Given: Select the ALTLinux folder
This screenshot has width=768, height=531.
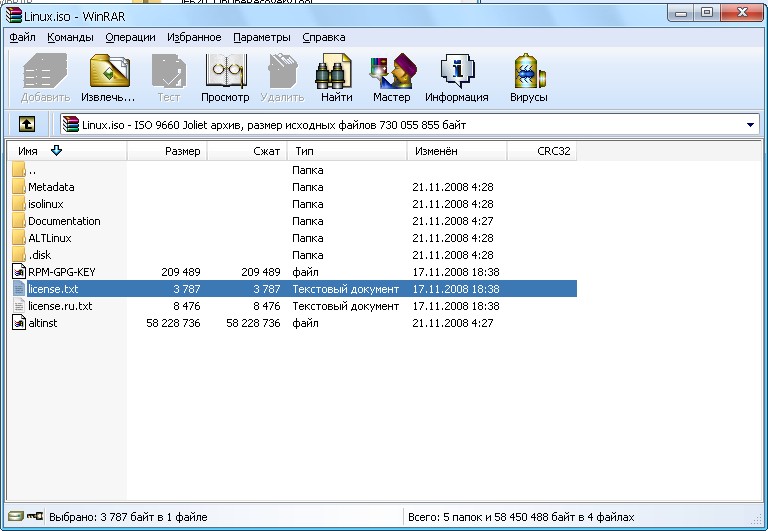Looking at the screenshot, I should click(49, 238).
